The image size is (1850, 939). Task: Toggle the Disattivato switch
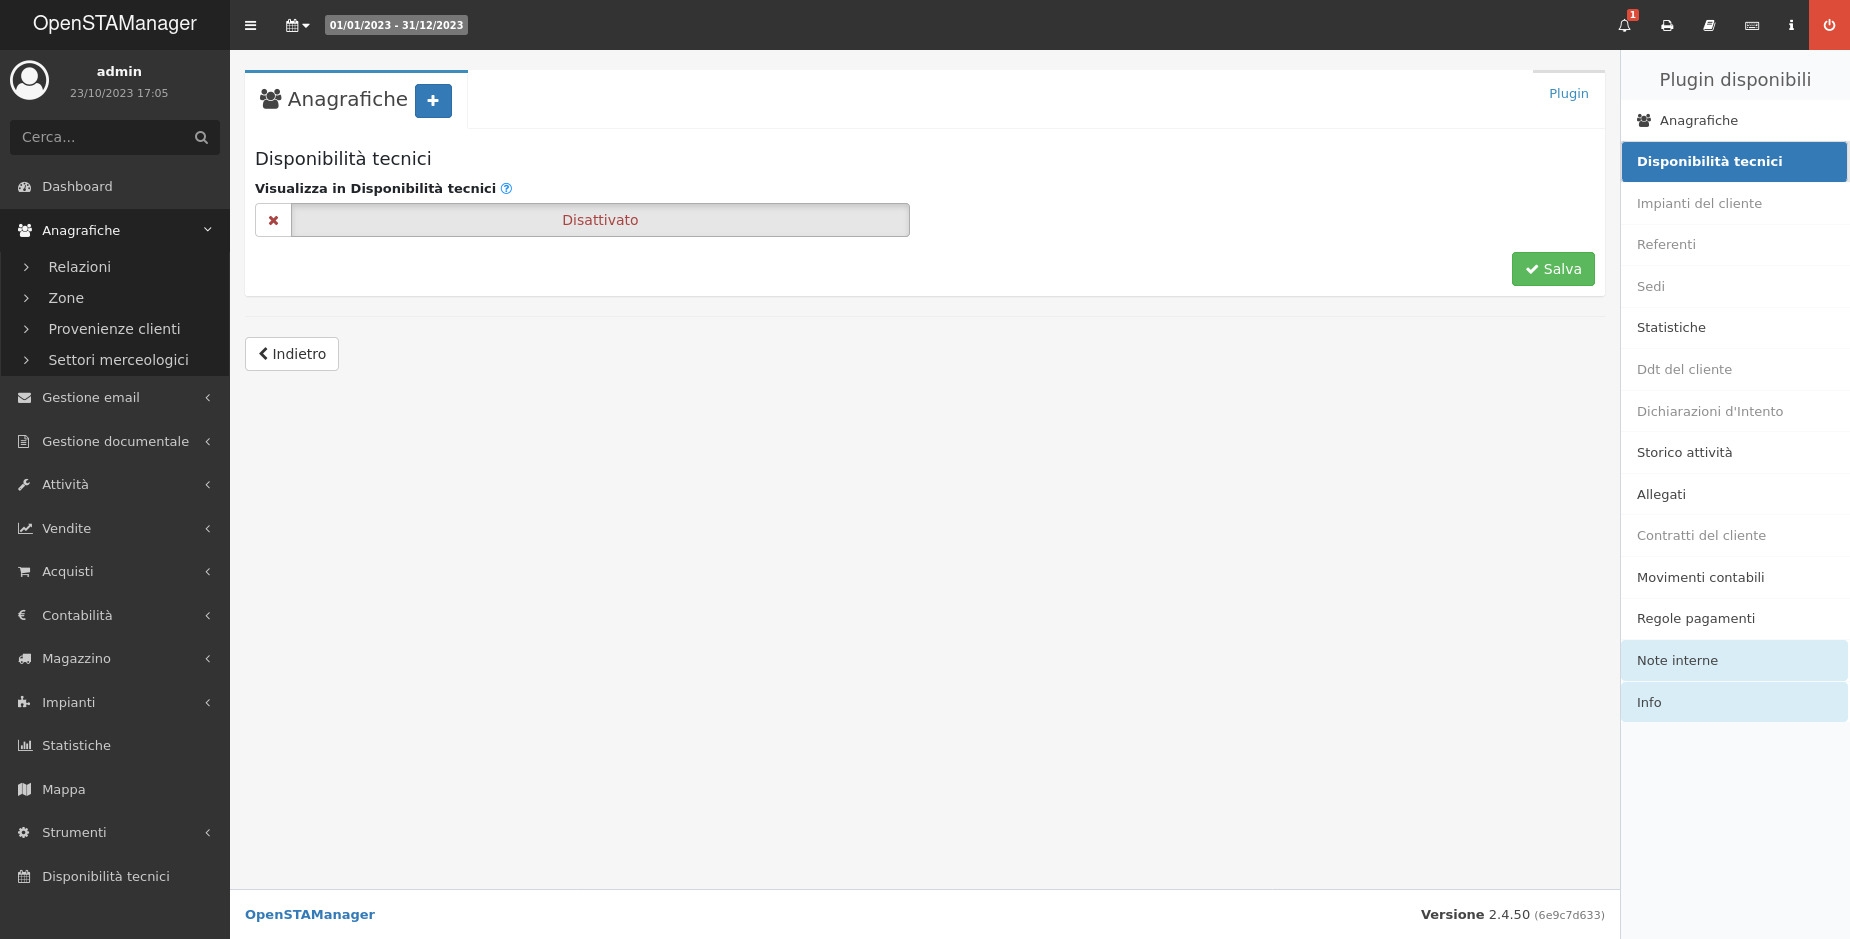point(600,220)
